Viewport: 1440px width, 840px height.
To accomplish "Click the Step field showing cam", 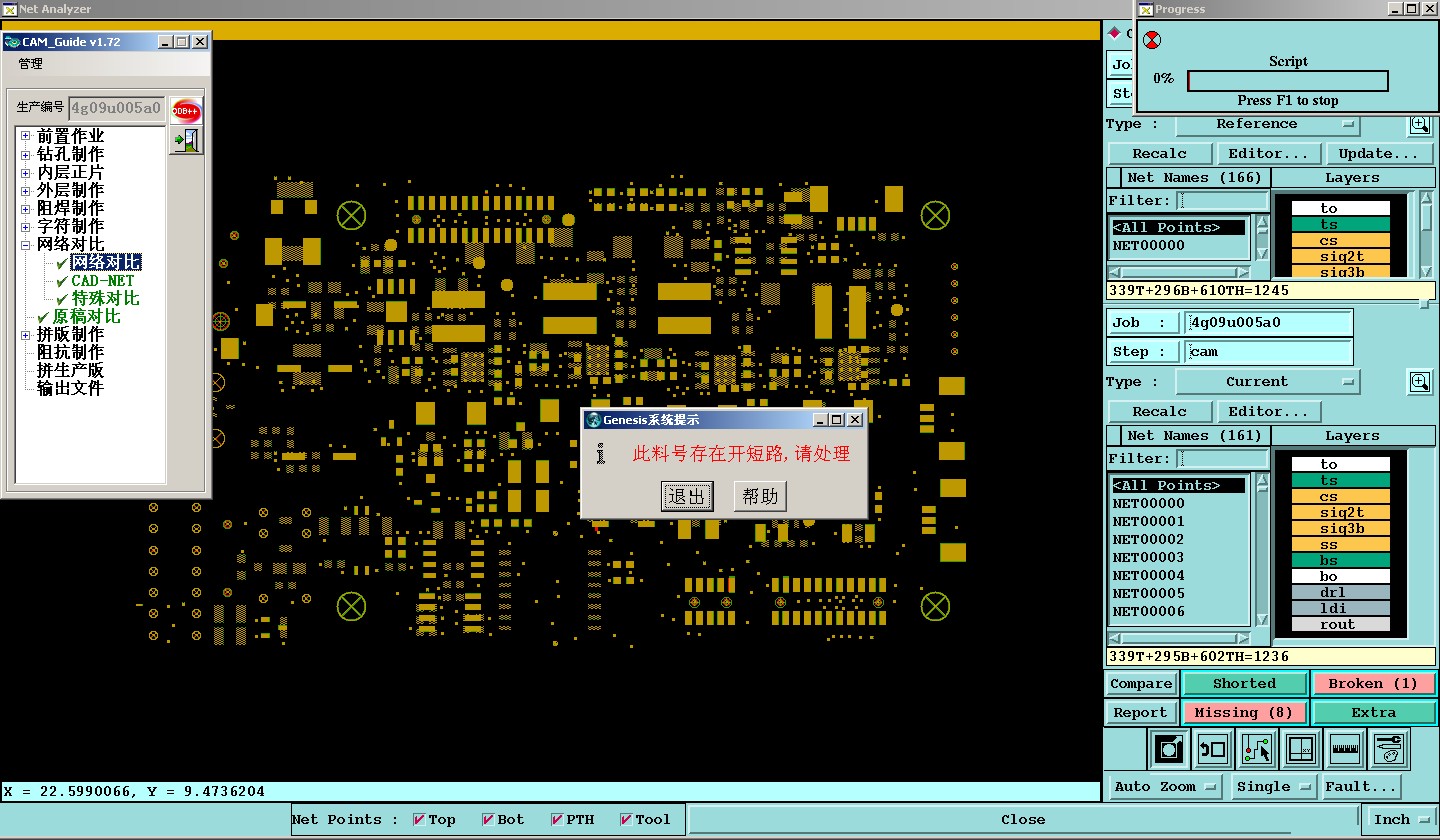I will click(1269, 352).
